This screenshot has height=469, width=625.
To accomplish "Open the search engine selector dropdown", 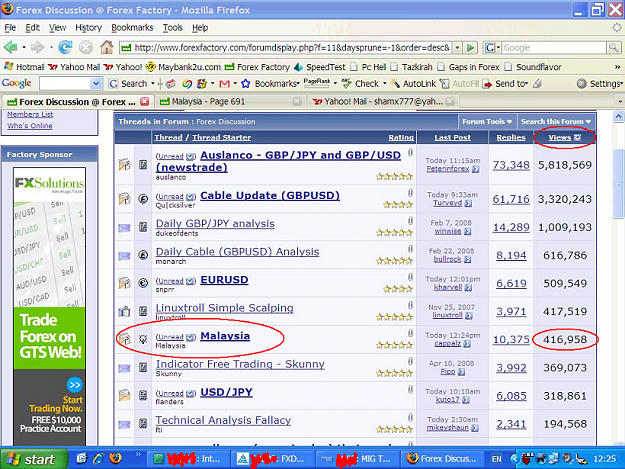I will 492,48.
